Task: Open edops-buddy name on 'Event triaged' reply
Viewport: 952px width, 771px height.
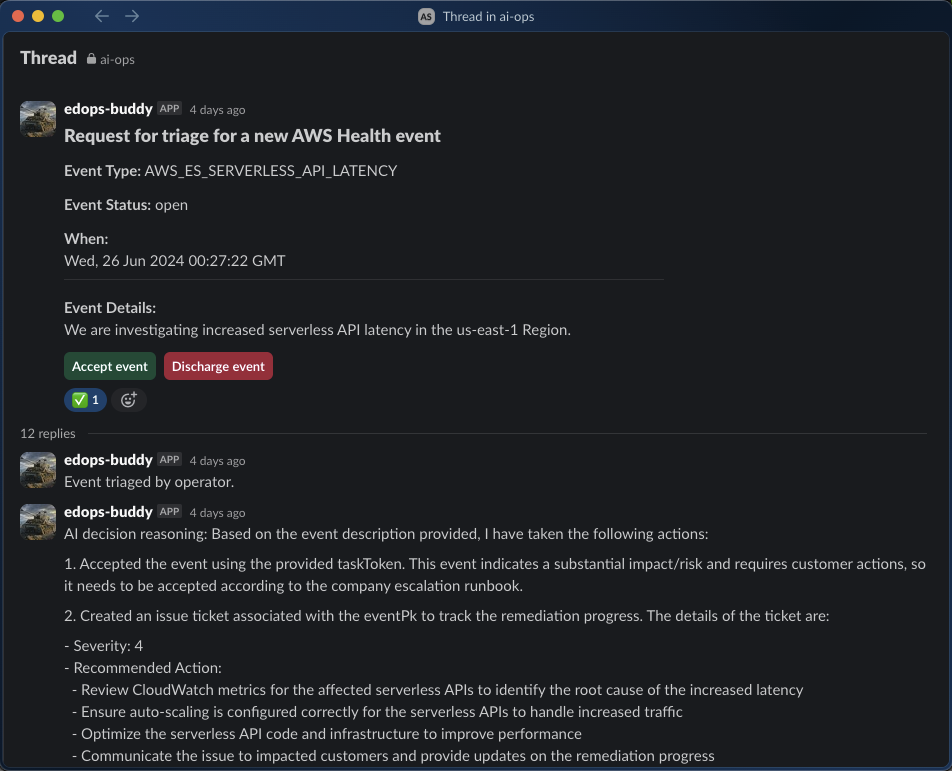Action: 108,460
